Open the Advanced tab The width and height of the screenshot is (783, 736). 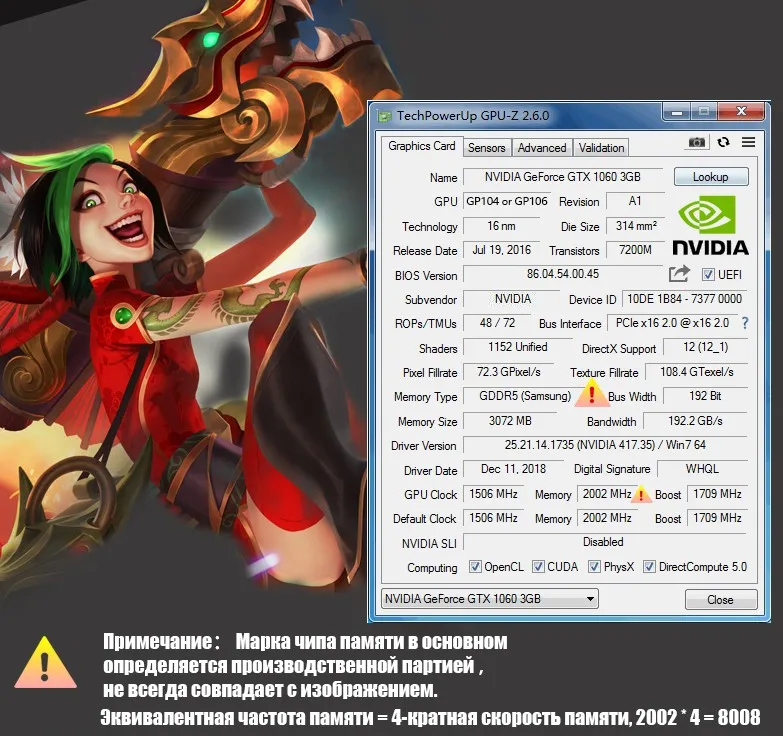pos(542,148)
